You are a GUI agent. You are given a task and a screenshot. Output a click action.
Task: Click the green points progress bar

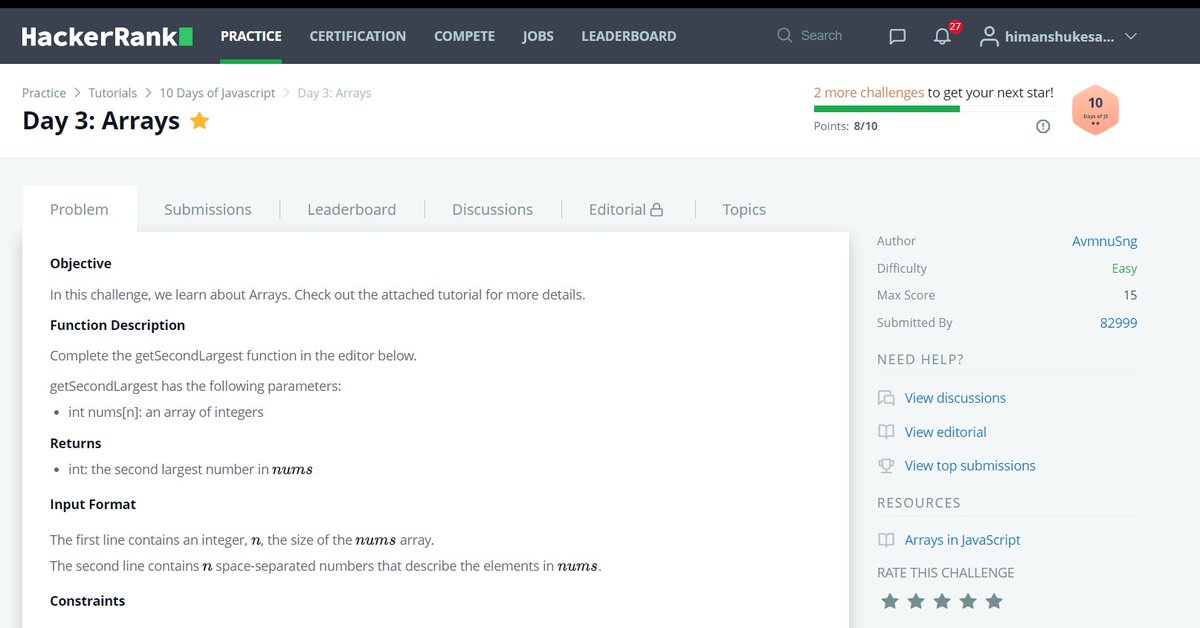(887, 108)
